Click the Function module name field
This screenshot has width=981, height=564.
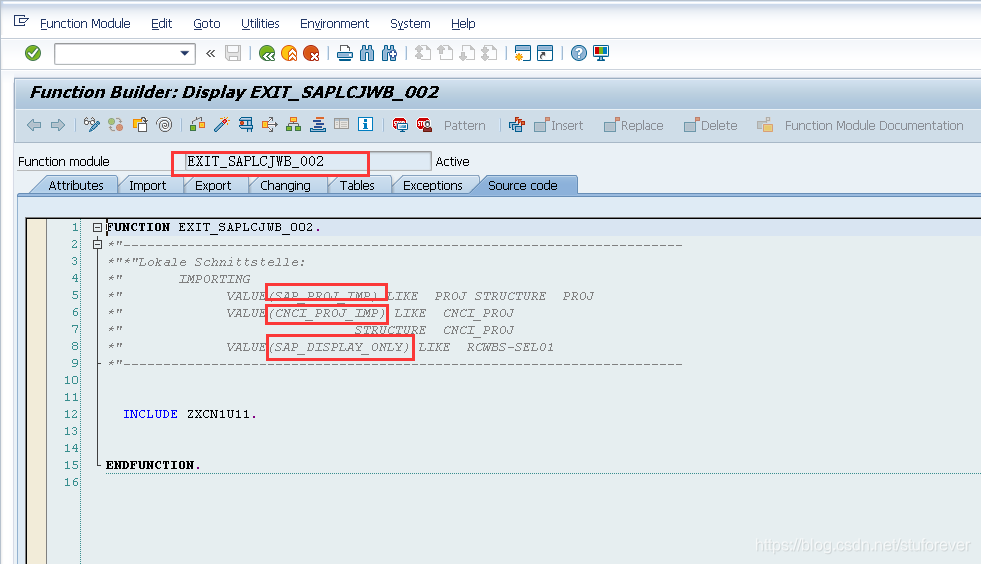tap(308, 162)
